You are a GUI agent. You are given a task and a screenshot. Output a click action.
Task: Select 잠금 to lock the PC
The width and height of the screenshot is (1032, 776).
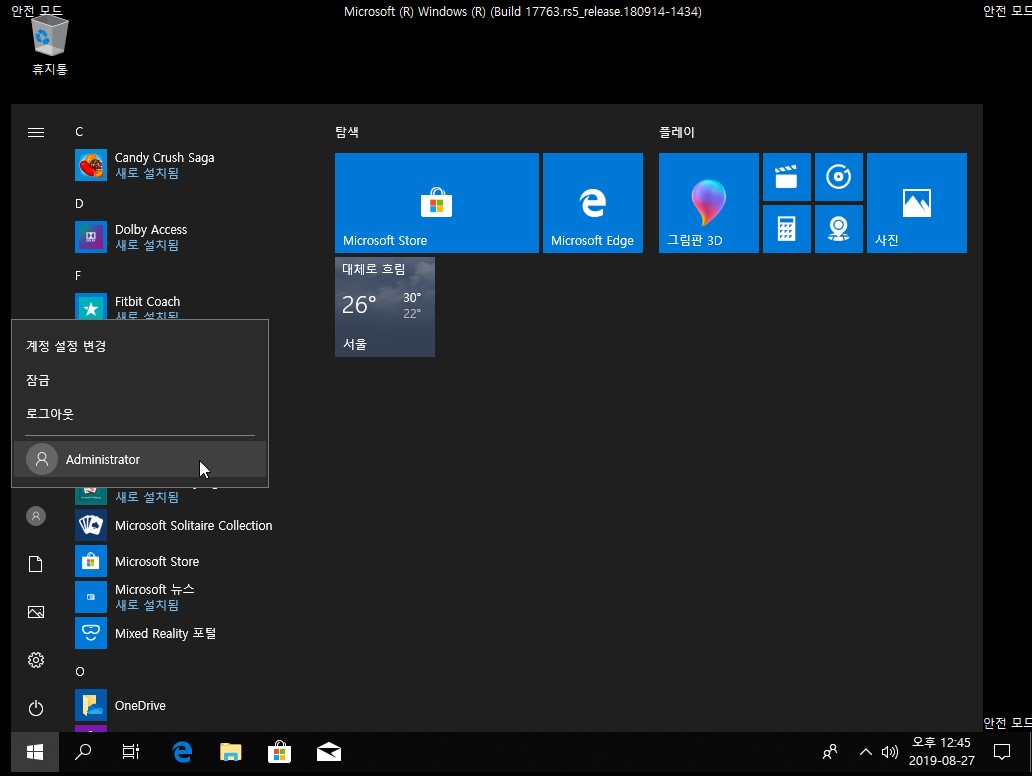tap(140, 380)
